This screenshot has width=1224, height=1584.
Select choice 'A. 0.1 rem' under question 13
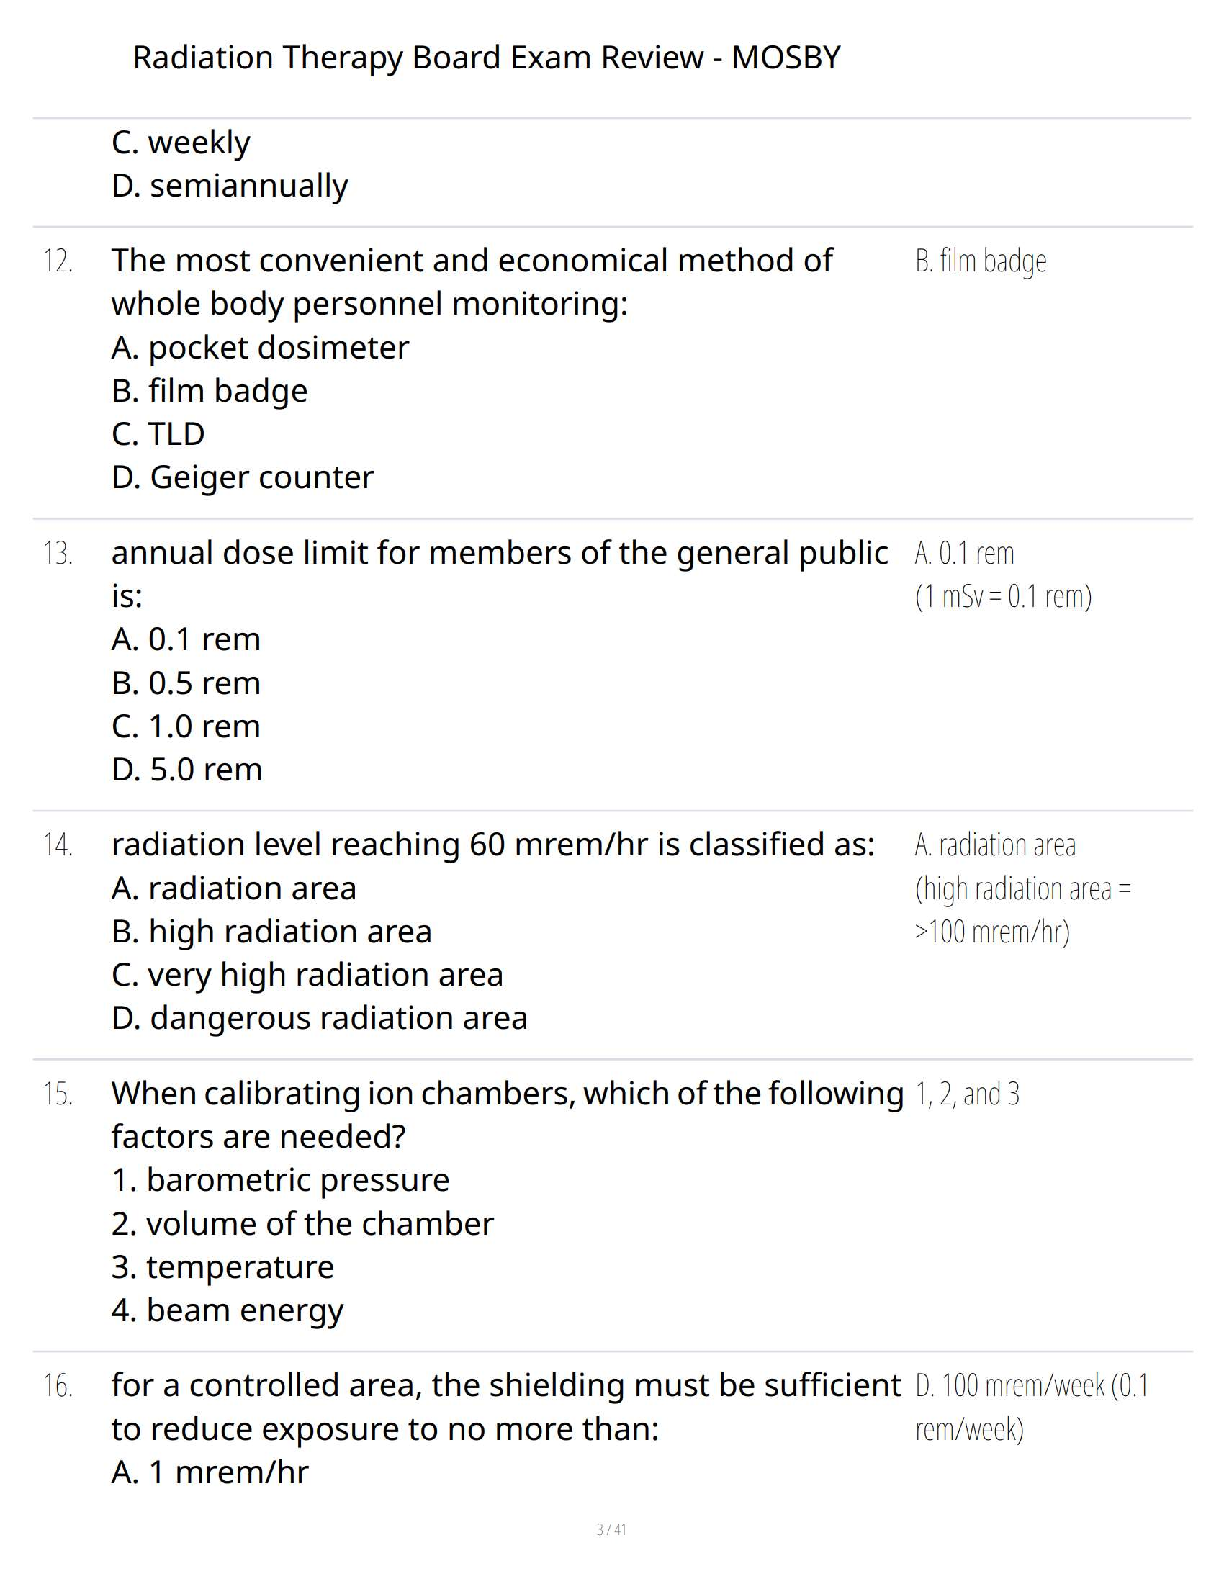[186, 639]
